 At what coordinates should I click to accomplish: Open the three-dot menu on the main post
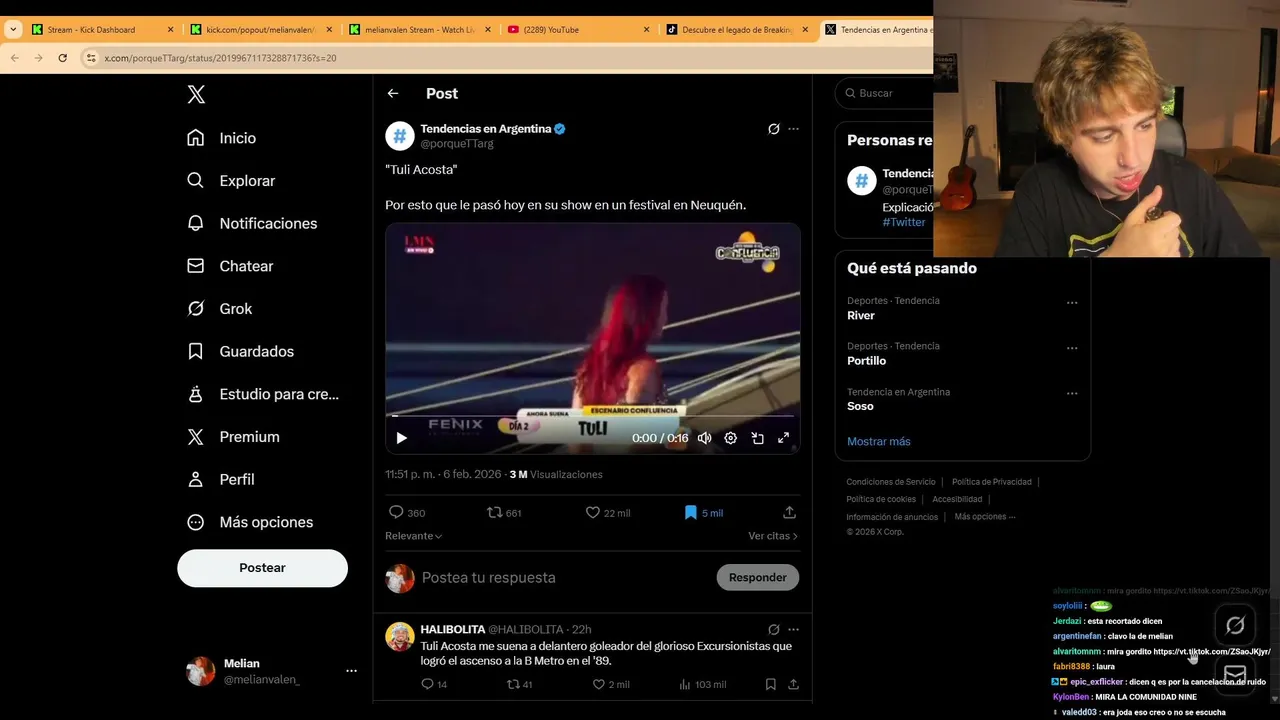793,129
